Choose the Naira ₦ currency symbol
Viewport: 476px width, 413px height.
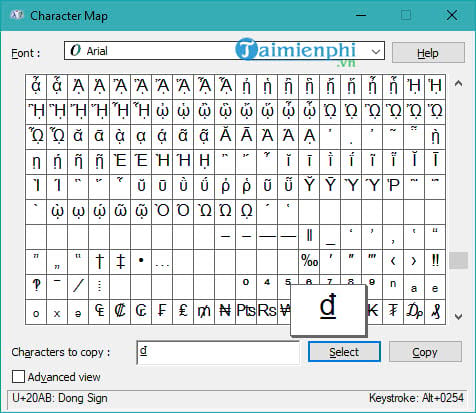point(225,312)
